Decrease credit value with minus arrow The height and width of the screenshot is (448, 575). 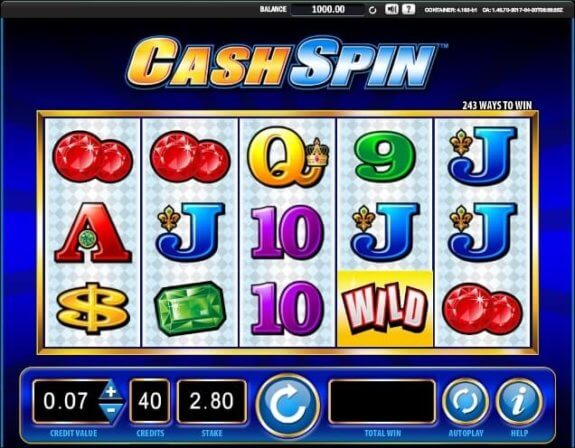click(x=111, y=411)
